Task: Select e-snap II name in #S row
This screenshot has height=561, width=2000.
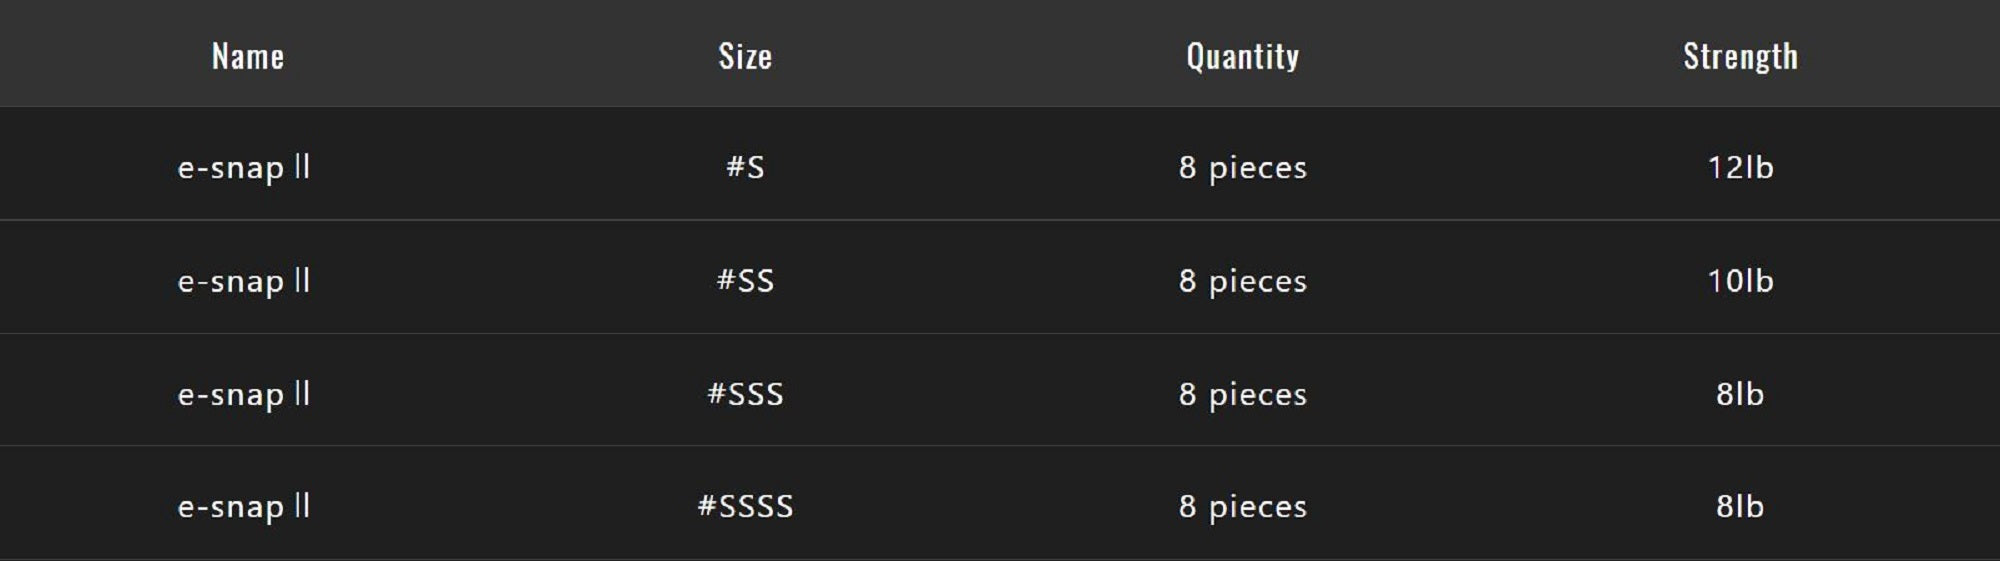Action: point(244,167)
